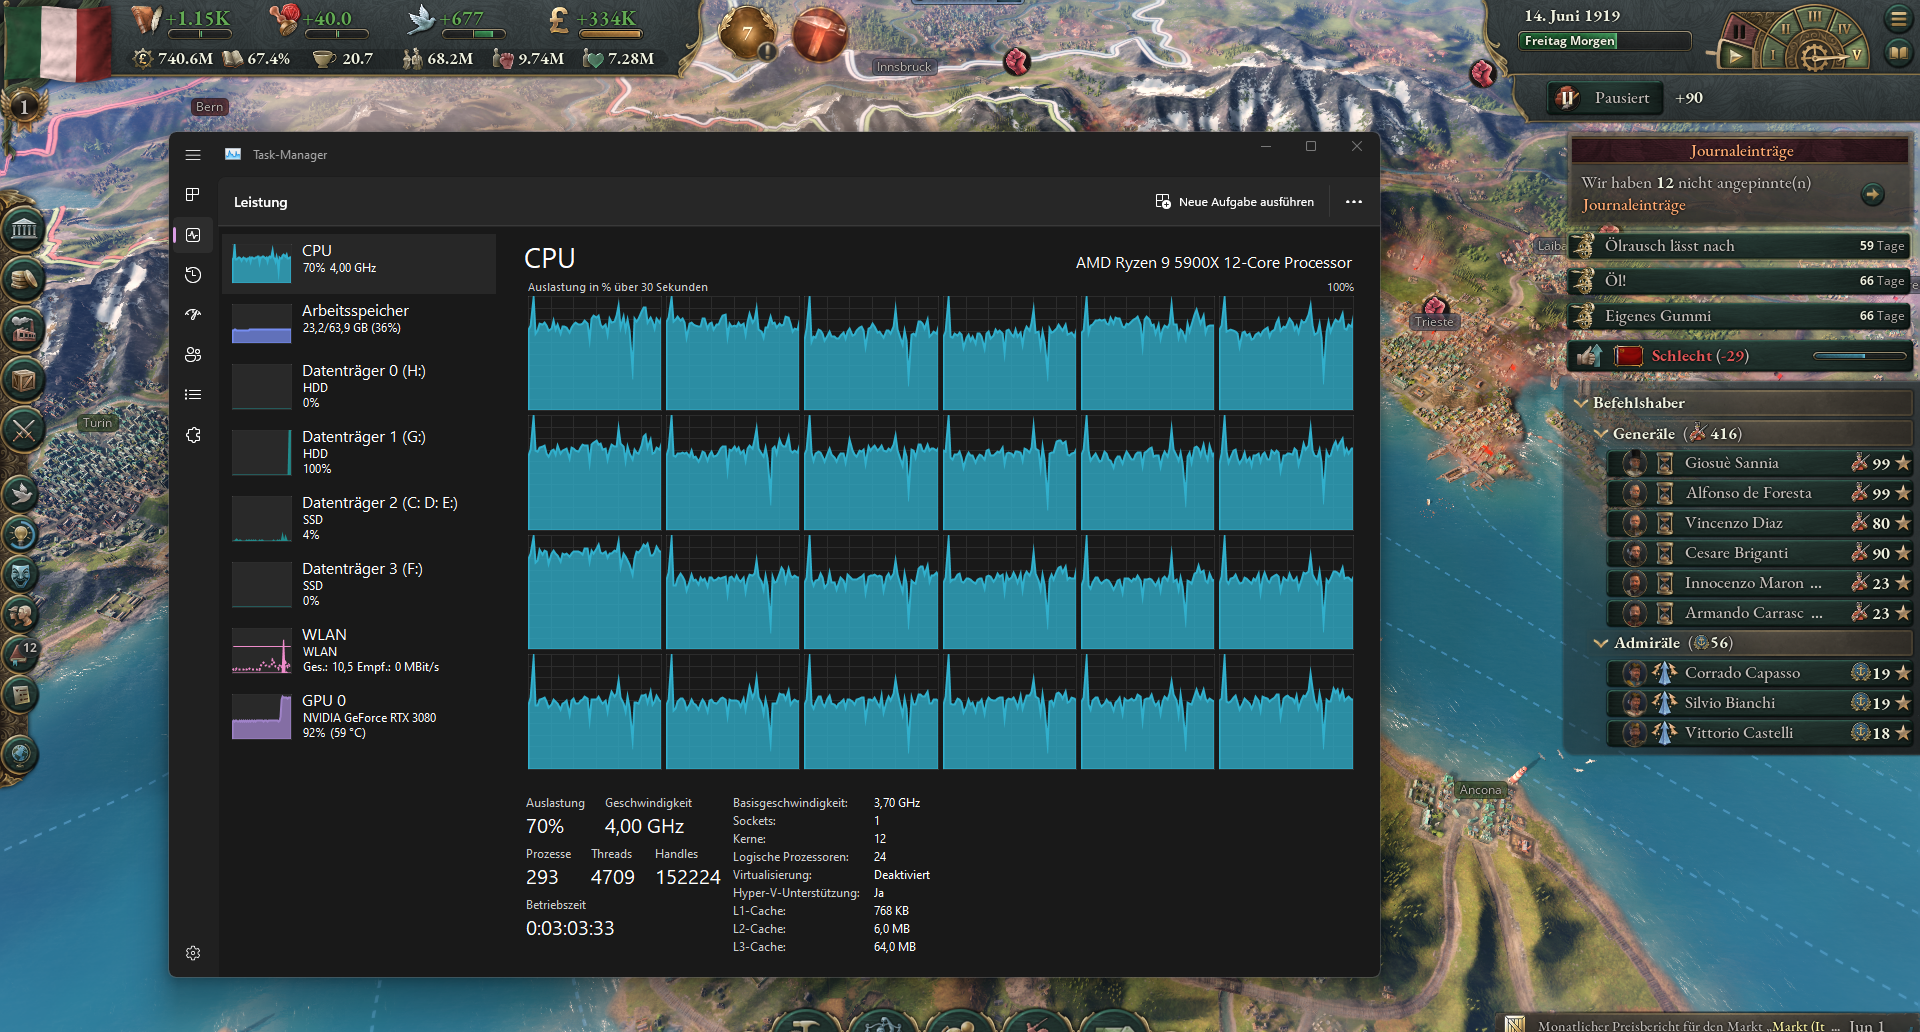1920x1032 pixels.
Task: Open the Eigenes Gummi journal entry
Action: (1740, 316)
